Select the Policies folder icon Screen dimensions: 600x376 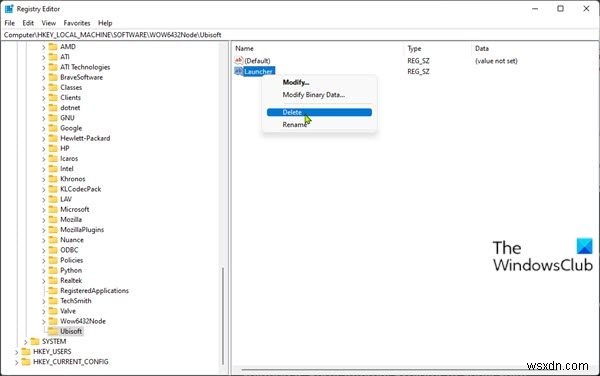(x=53, y=260)
